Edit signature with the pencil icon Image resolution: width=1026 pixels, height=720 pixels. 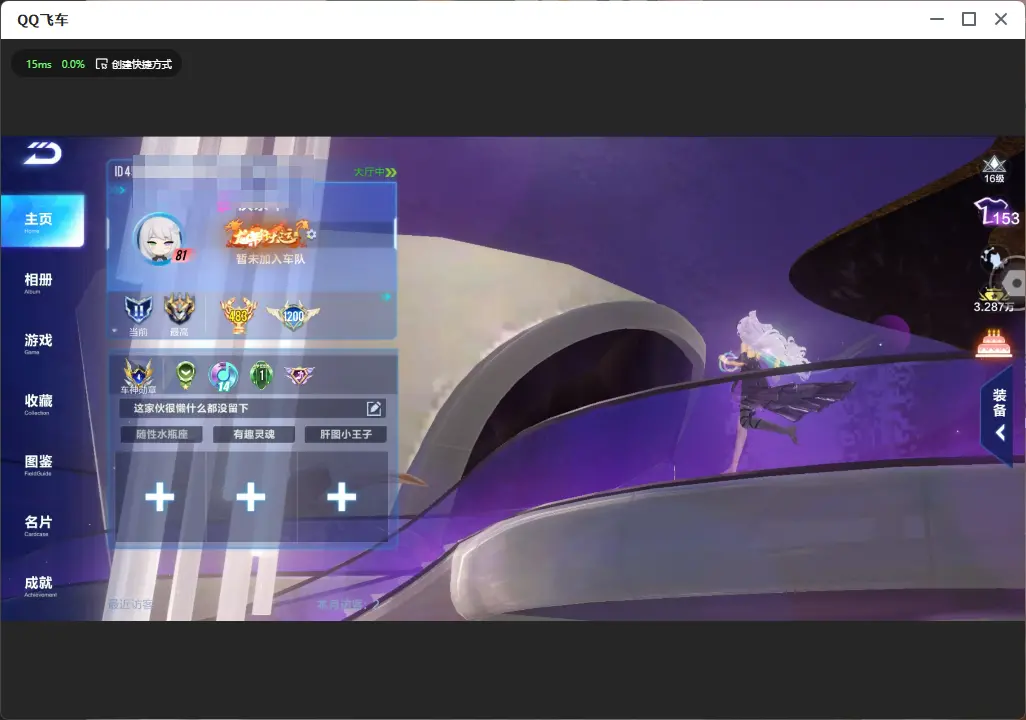click(374, 408)
